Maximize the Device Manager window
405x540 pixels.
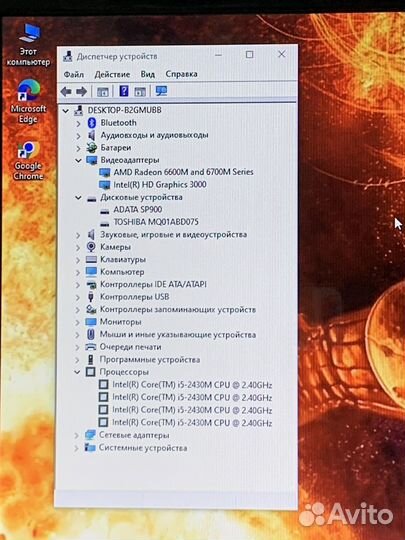pyautogui.click(x=249, y=54)
